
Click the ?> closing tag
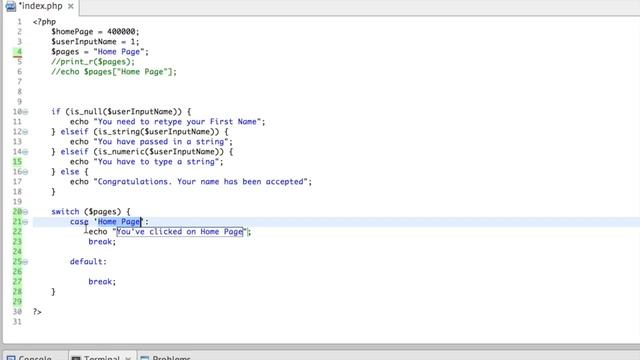coord(37,312)
